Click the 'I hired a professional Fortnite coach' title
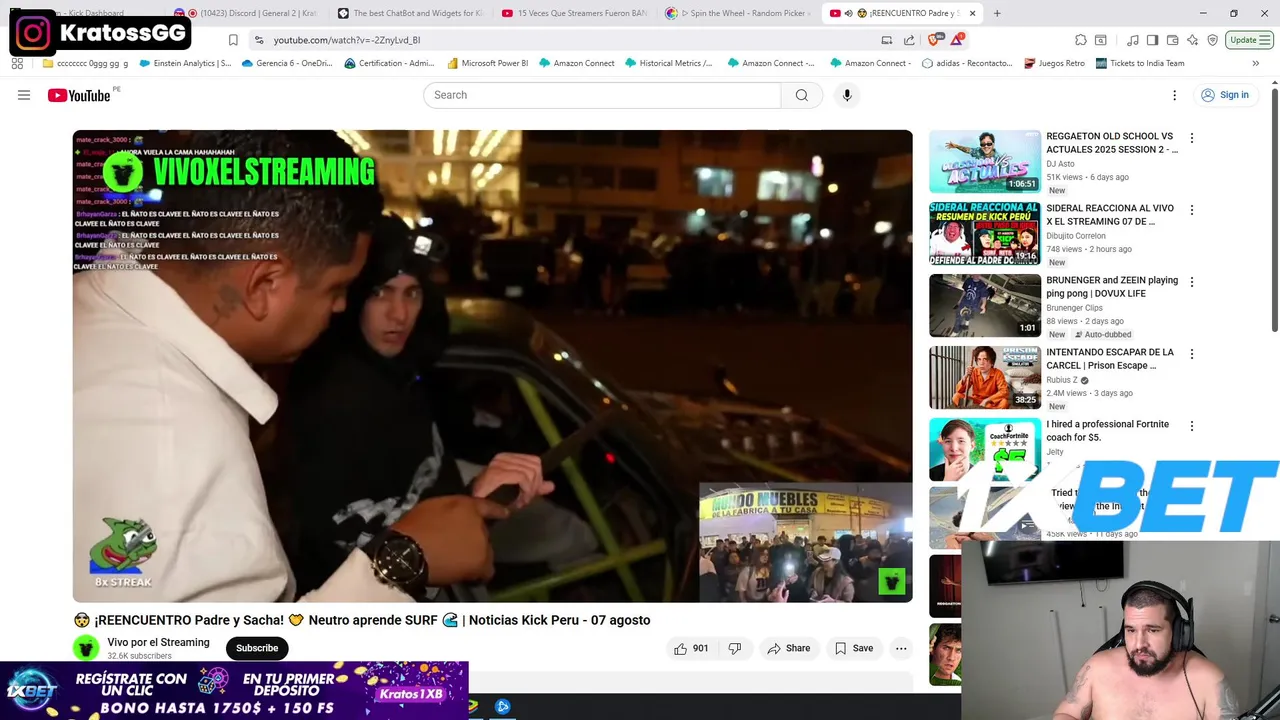 click(x=1107, y=431)
